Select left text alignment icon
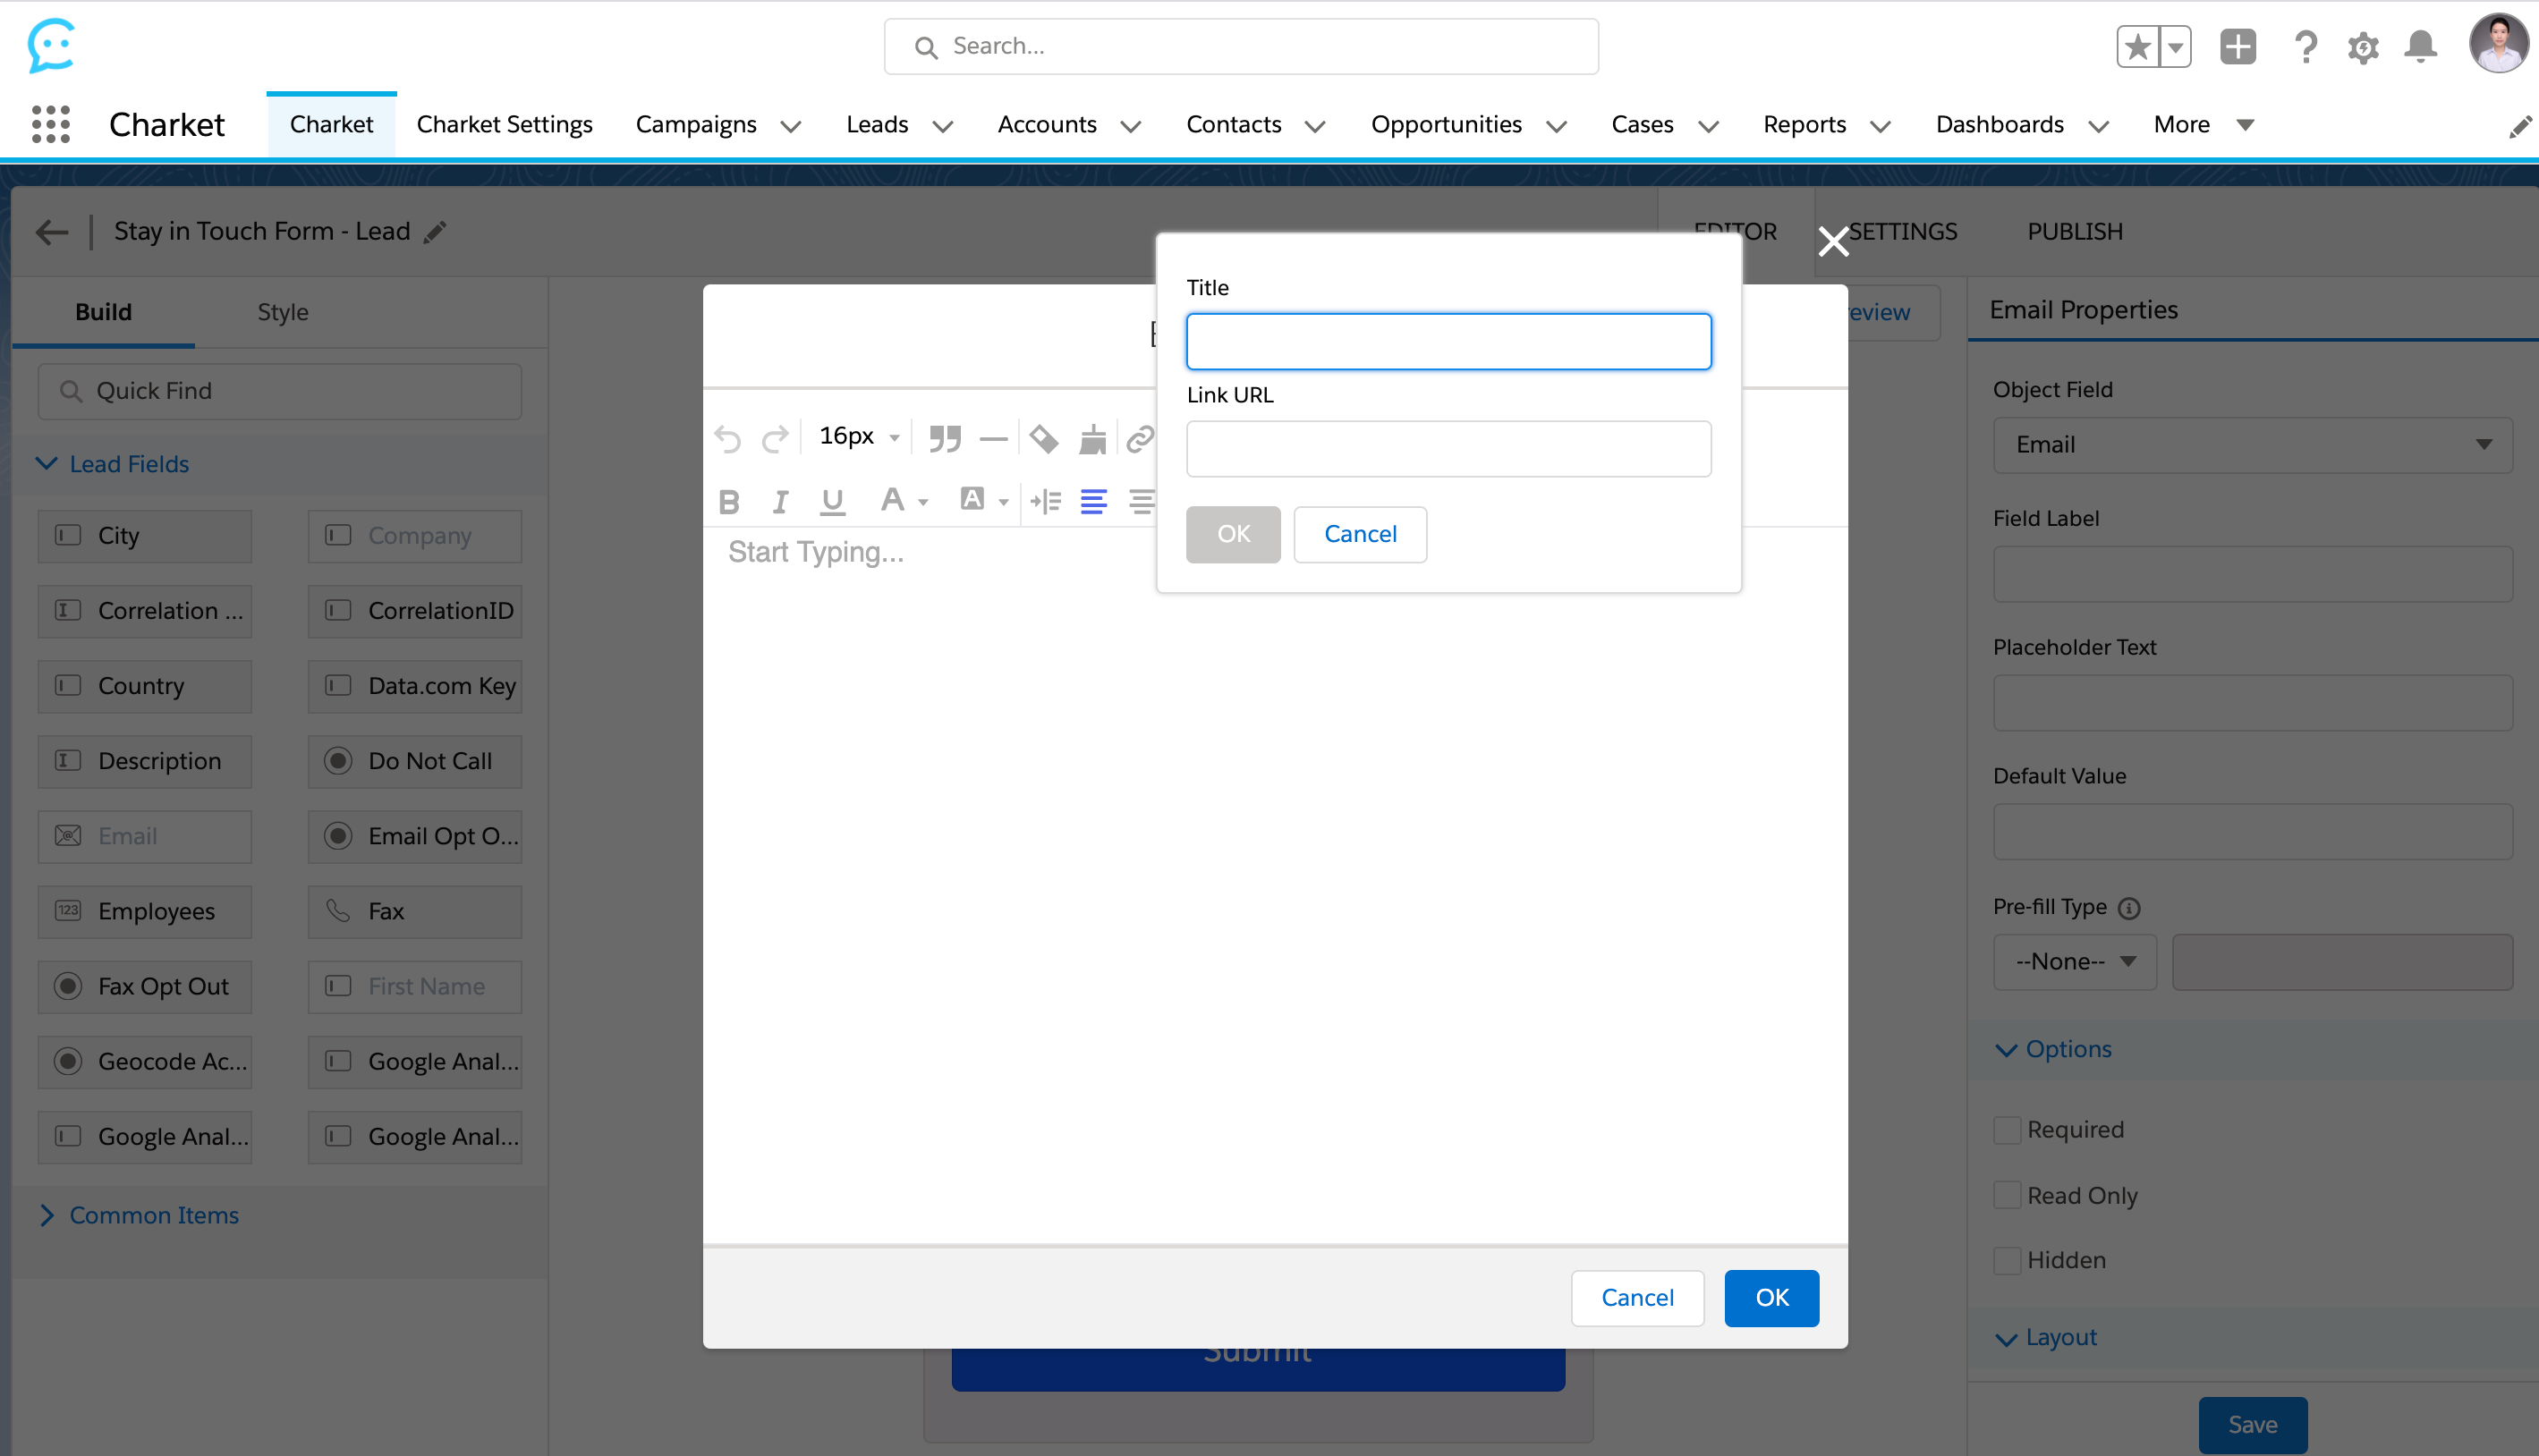The image size is (2539, 1456). [x=1093, y=501]
